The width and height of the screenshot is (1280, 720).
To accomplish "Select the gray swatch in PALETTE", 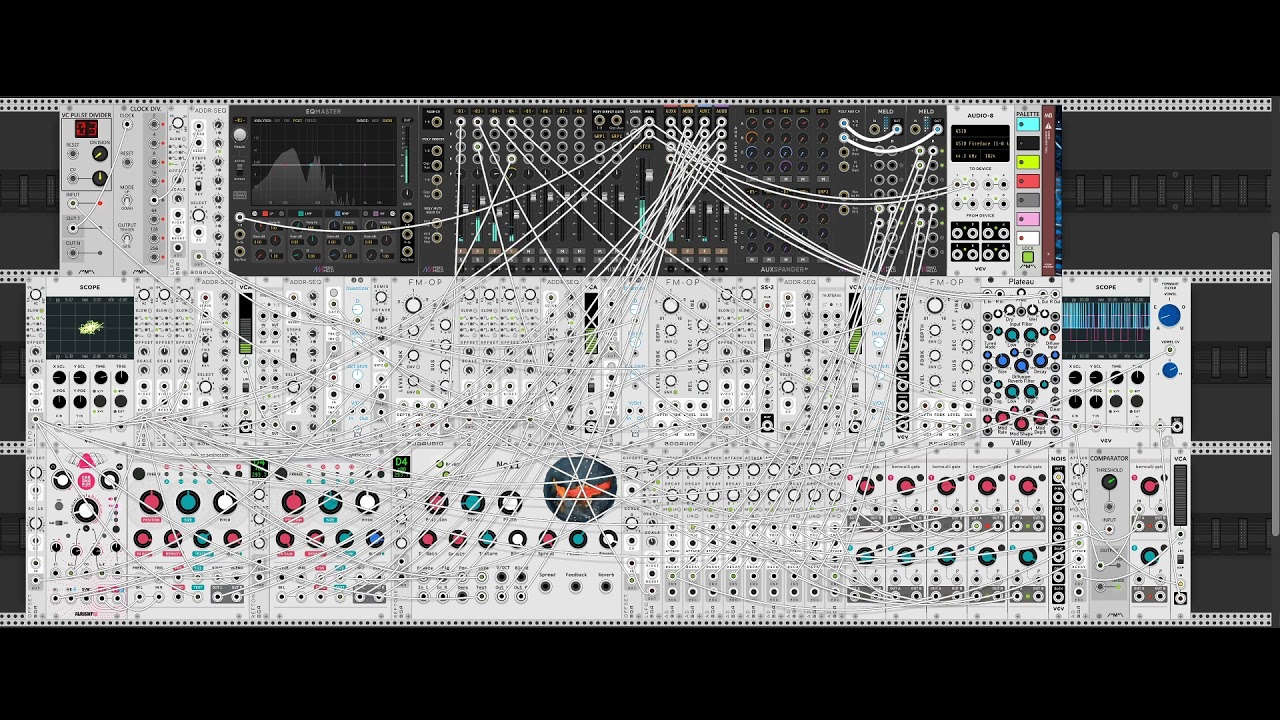I will pyautogui.click(x=1028, y=200).
